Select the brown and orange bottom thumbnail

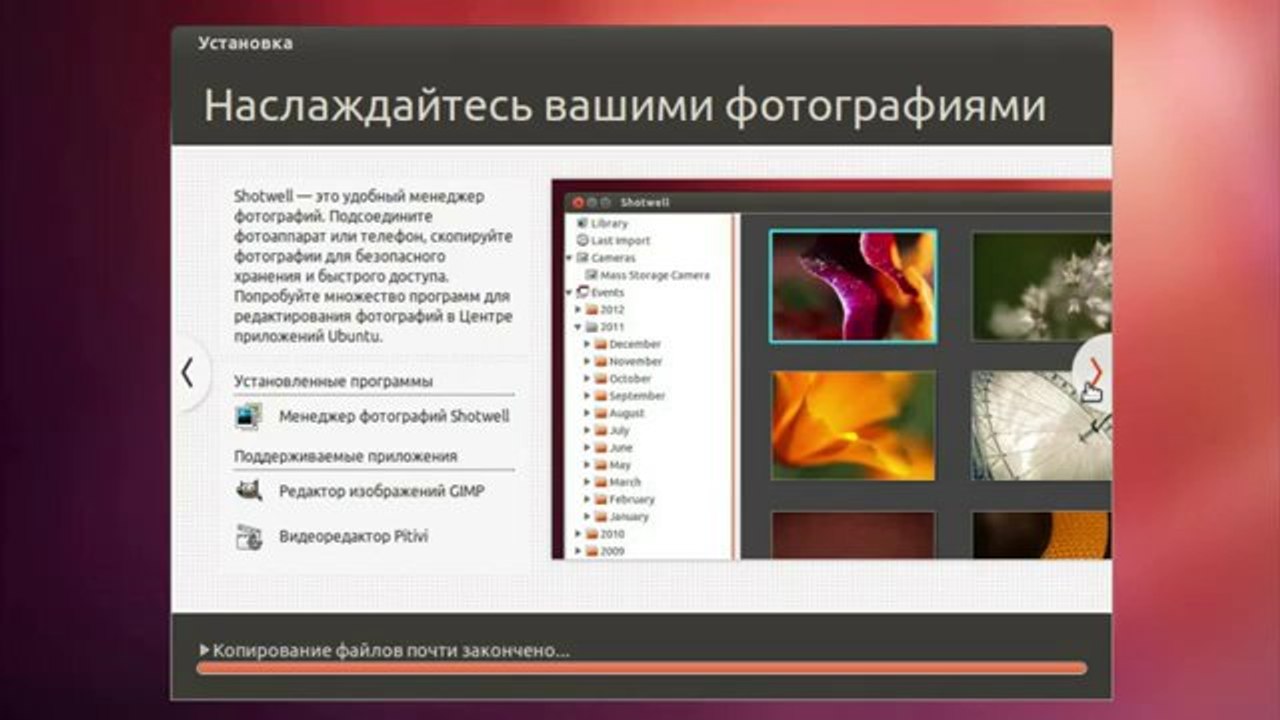tap(1041, 535)
